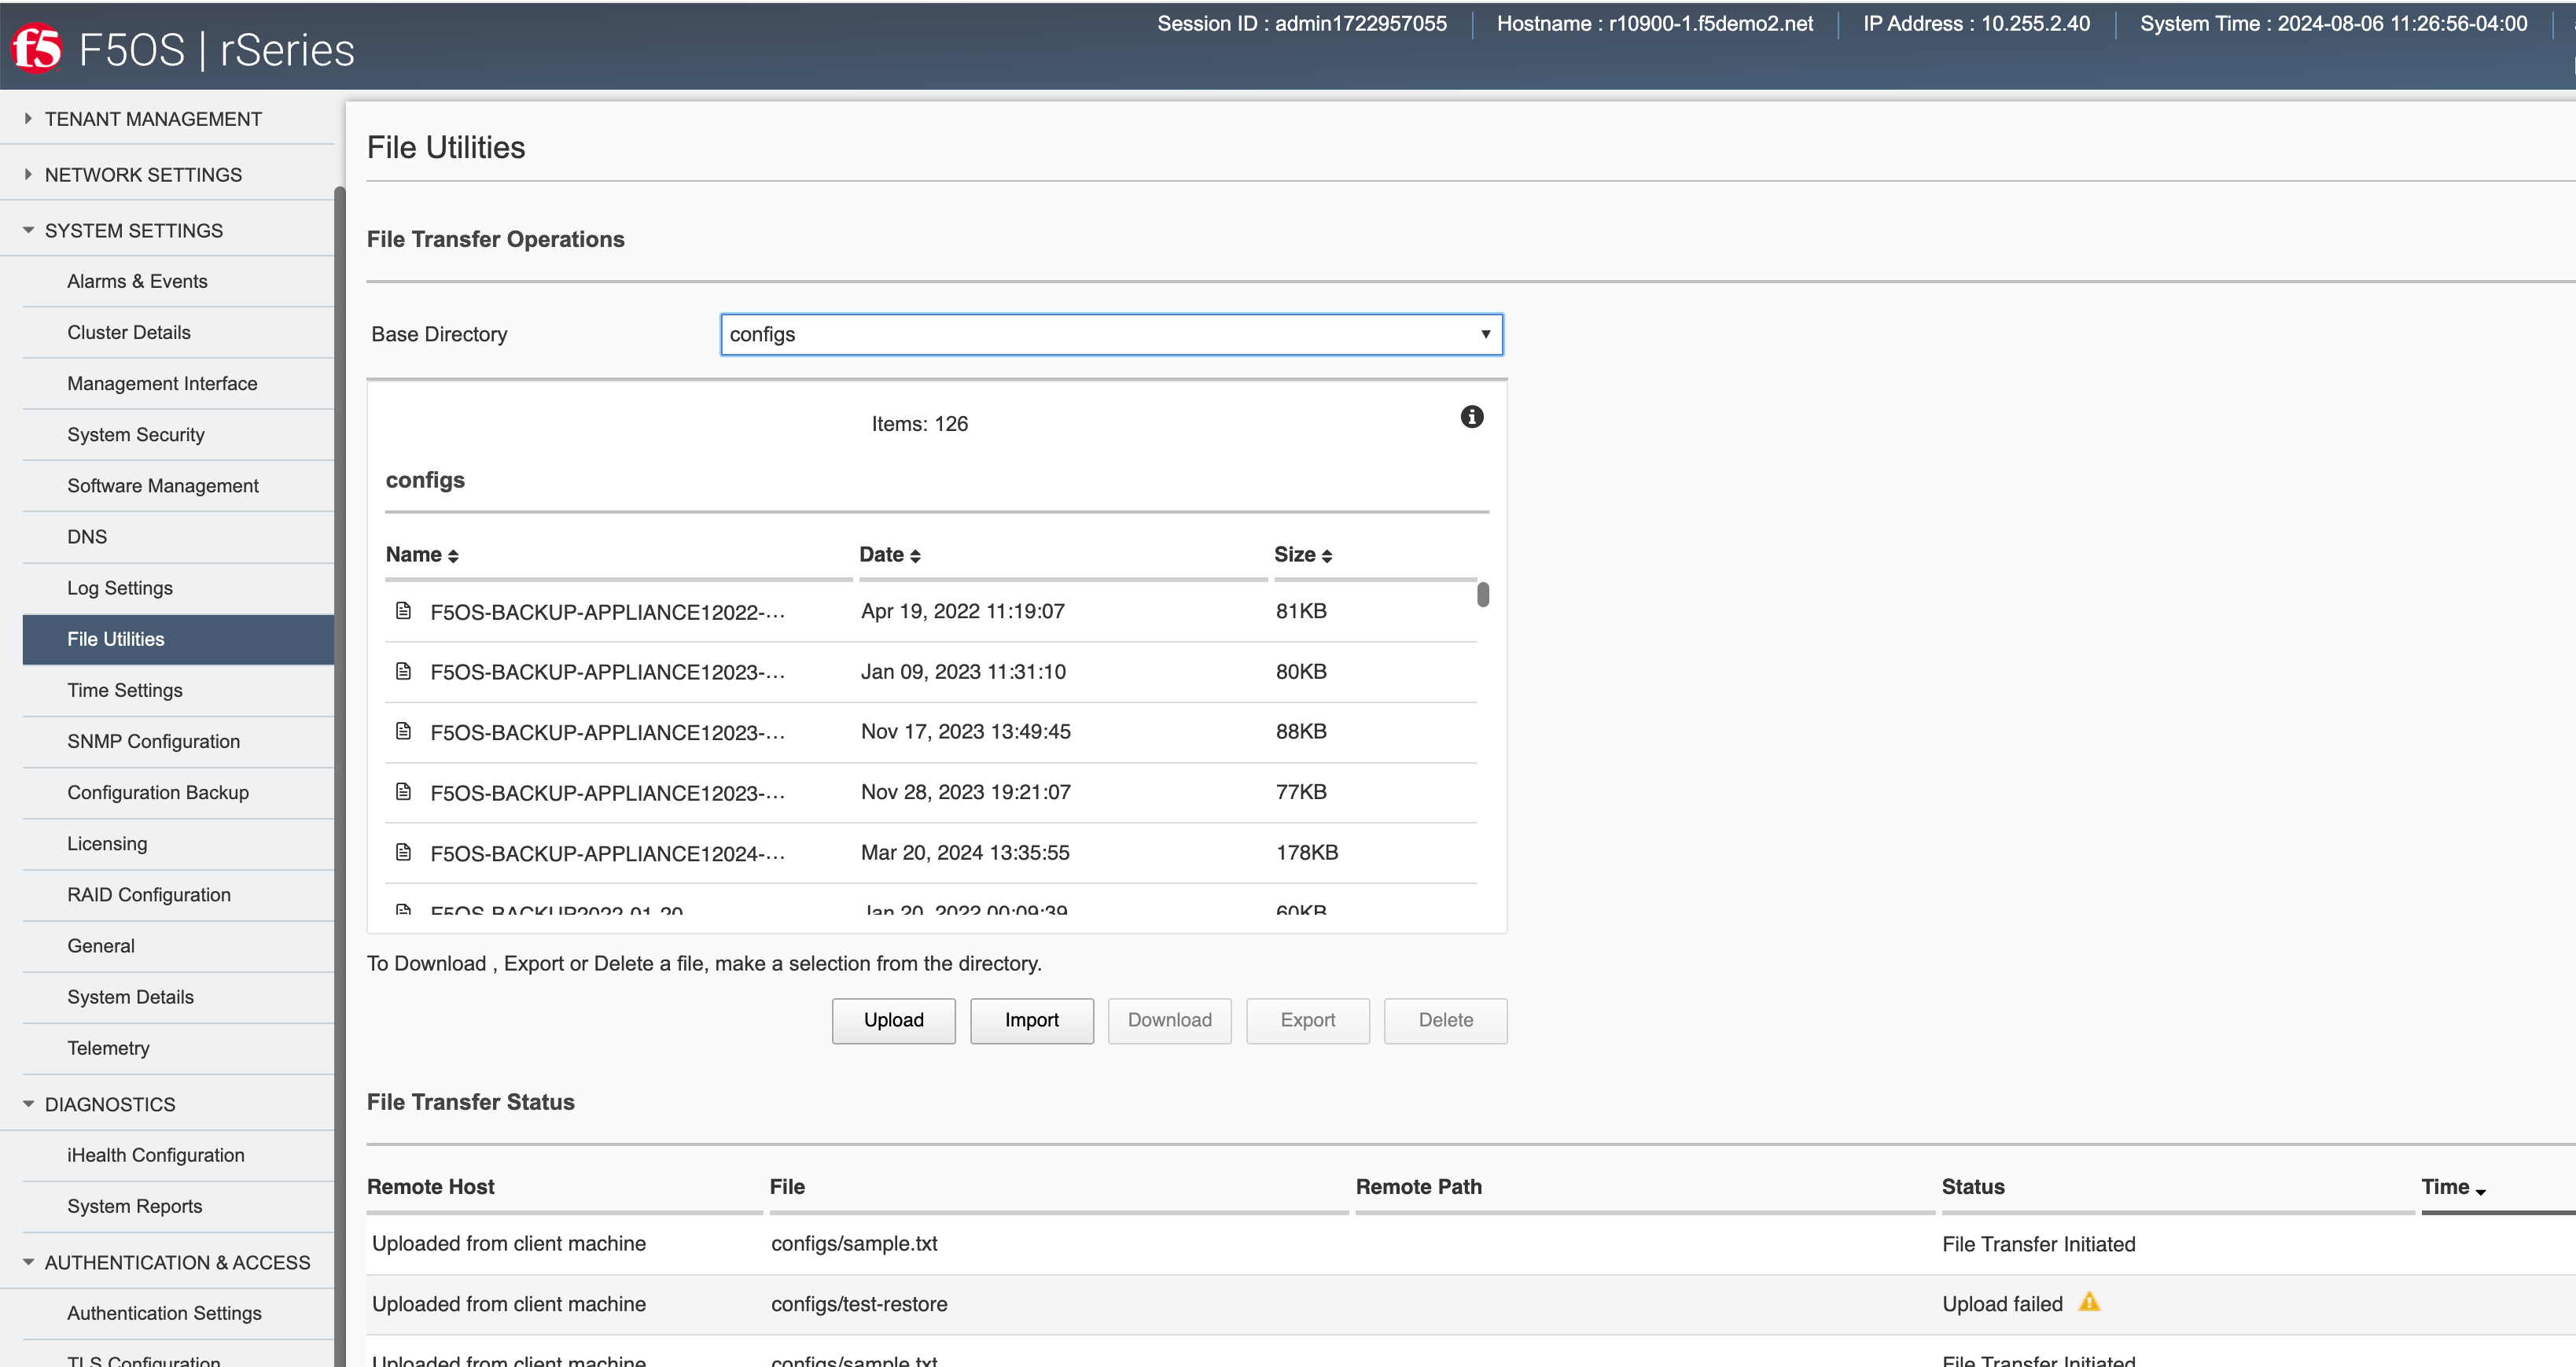Click file icon for Nov 28, 2023 backup

tap(403, 792)
